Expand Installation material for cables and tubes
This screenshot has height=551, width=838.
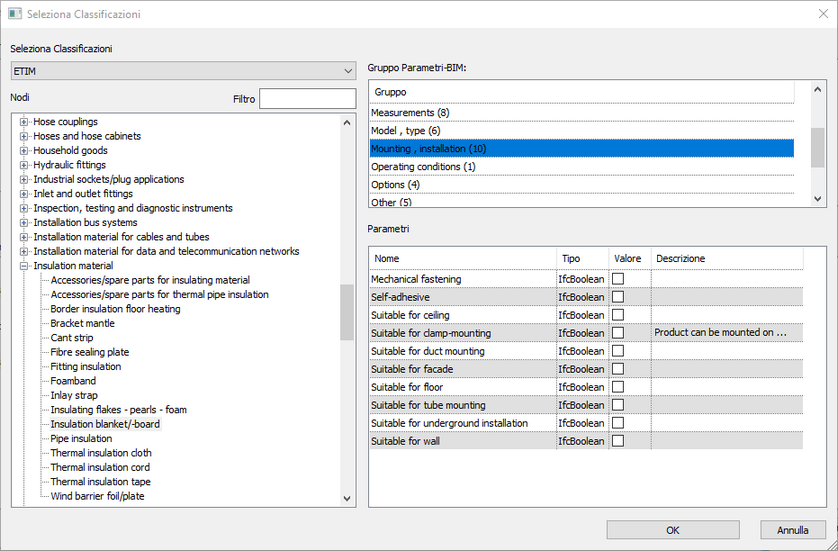click(24, 237)
